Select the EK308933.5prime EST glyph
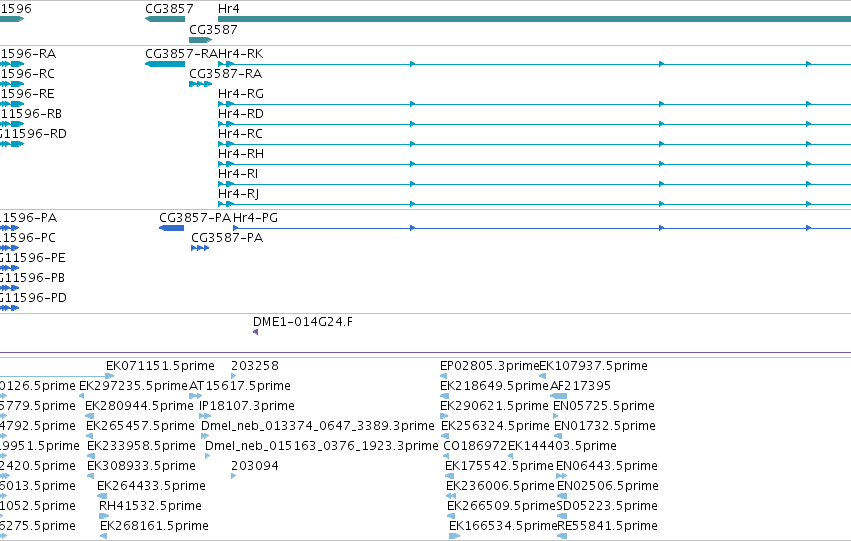The image size is (851, 541). [91, 476]
